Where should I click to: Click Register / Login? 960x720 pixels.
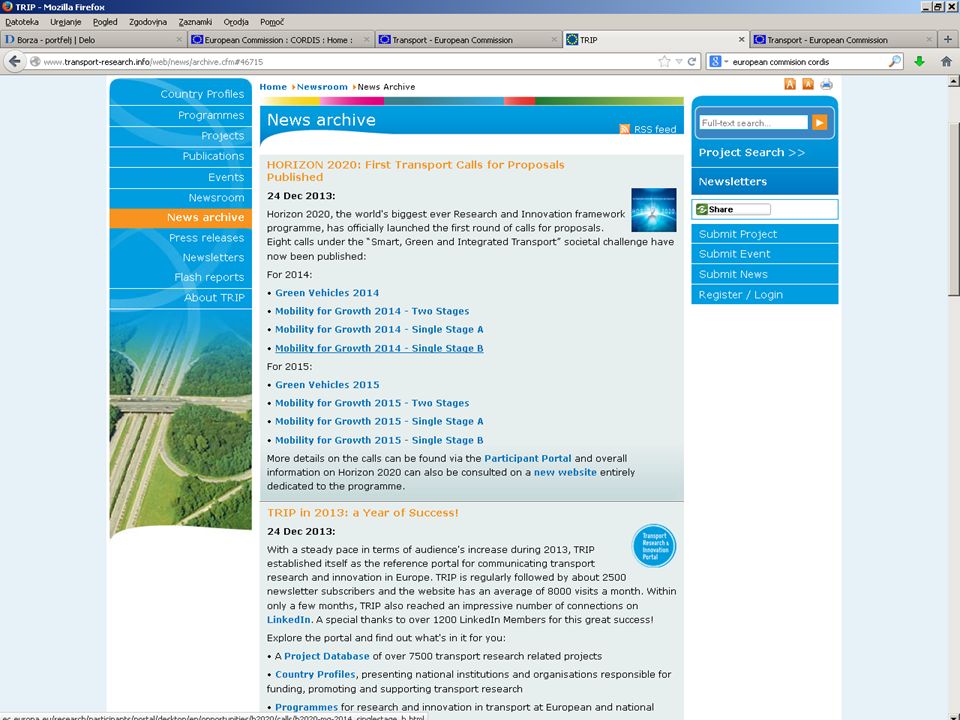[740, 294]
